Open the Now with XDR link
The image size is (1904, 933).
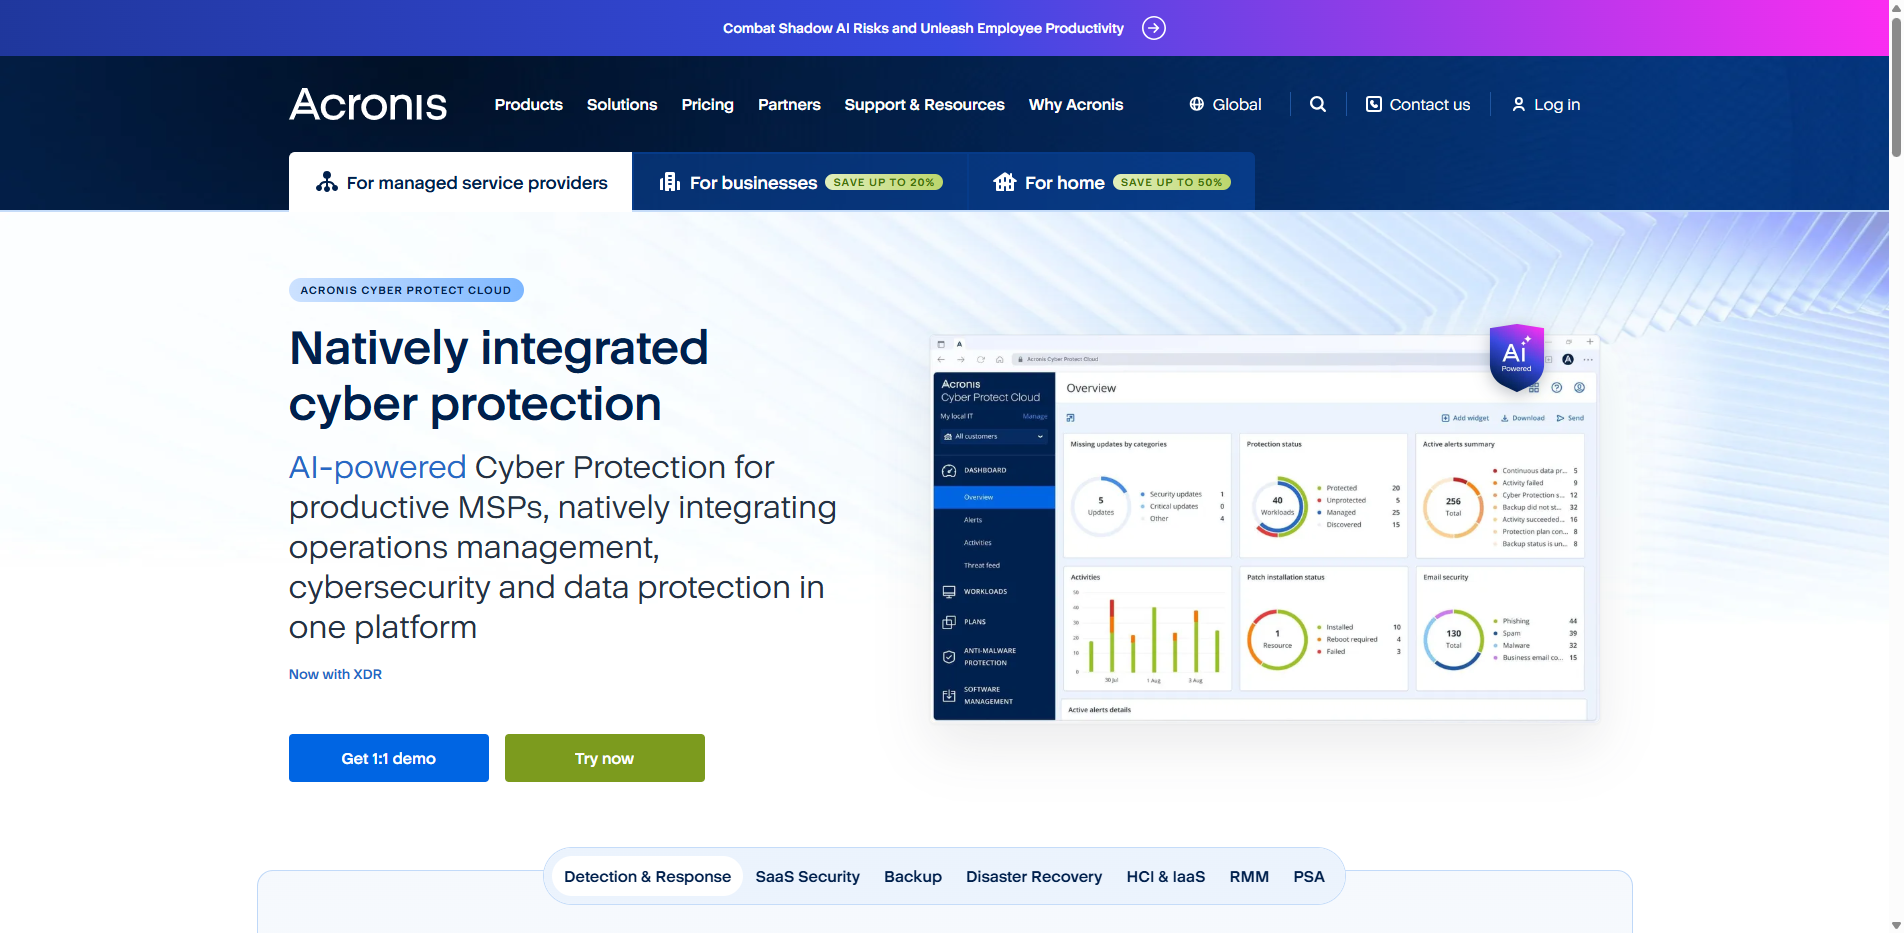coord(335,674)
